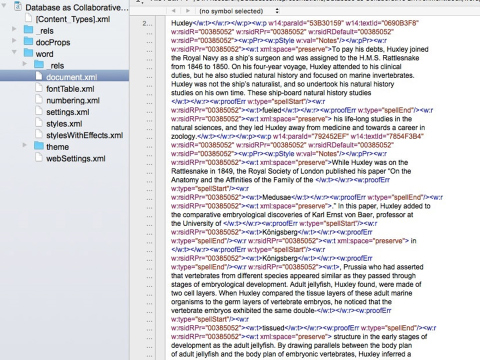Click the [Content_Types].xml file icon
This screenshot has width=480, height=360.
[x=29, y=18]
